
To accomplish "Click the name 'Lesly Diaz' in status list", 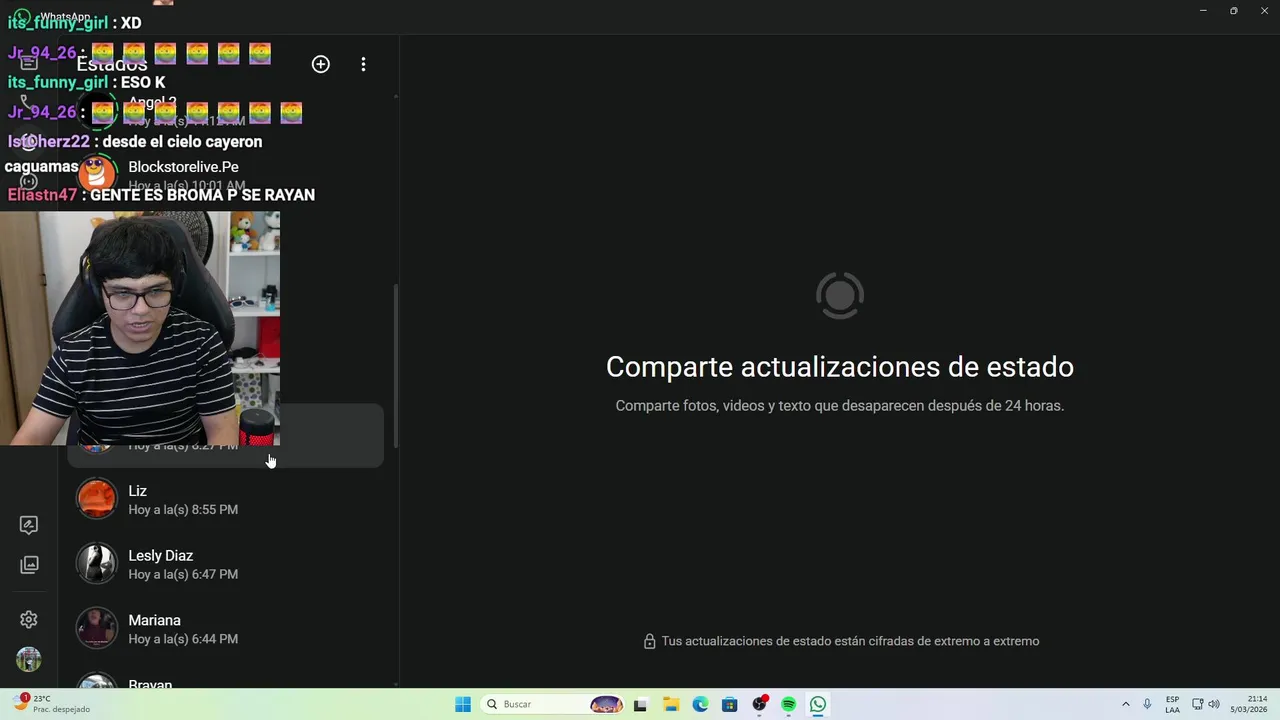I will (x=160, y=556).
